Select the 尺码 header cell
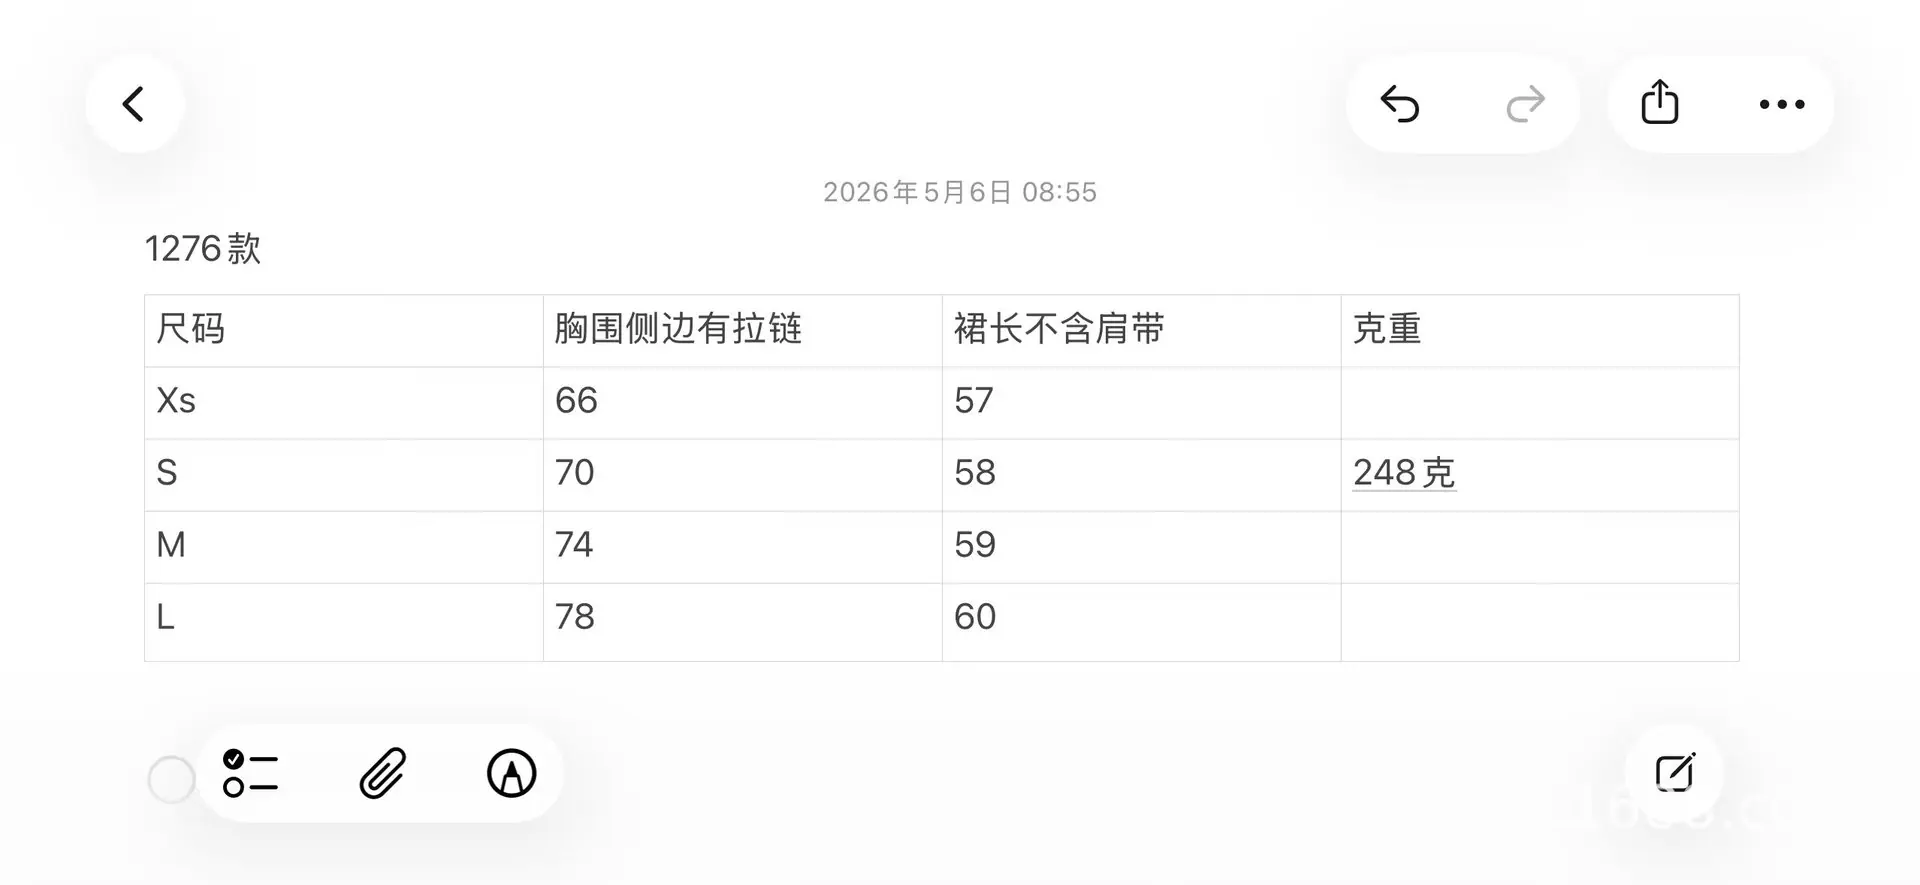1920x885 pixels. (x=344, y=330)
